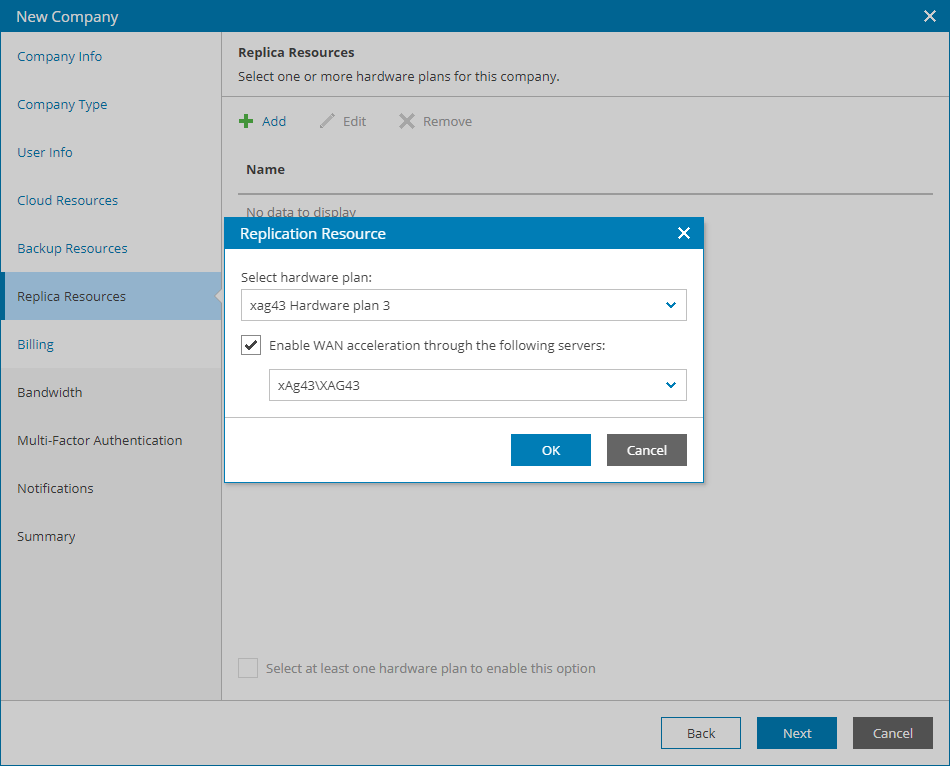Viewport: 950px width, 766px height.
Task: Close the Replication Resource dialog
Action: pyautogui.click(x=683, y=233)
